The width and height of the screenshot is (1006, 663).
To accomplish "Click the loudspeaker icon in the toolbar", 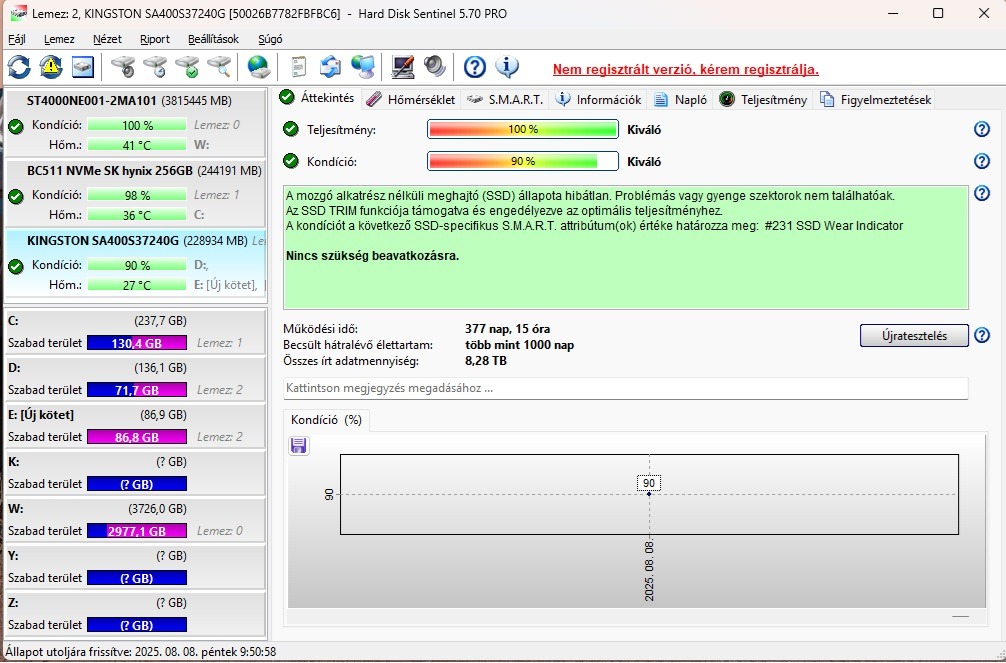I will coord(434,67).
